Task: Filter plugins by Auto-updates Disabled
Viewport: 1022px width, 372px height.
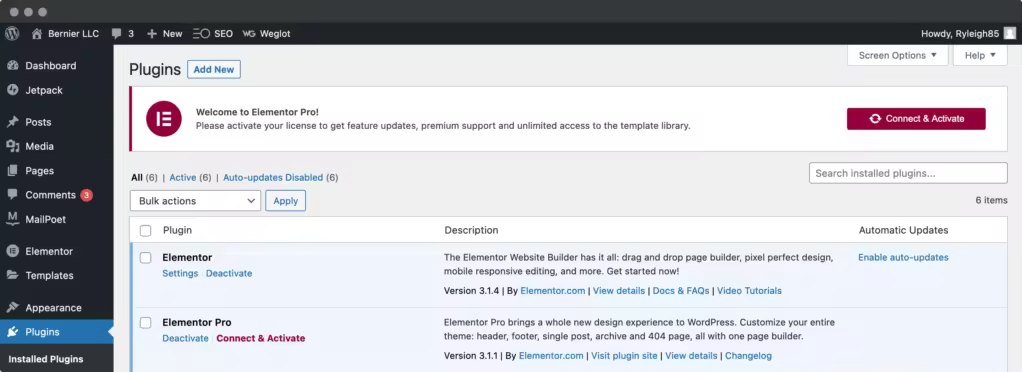Action: click(x=273, y=177)
